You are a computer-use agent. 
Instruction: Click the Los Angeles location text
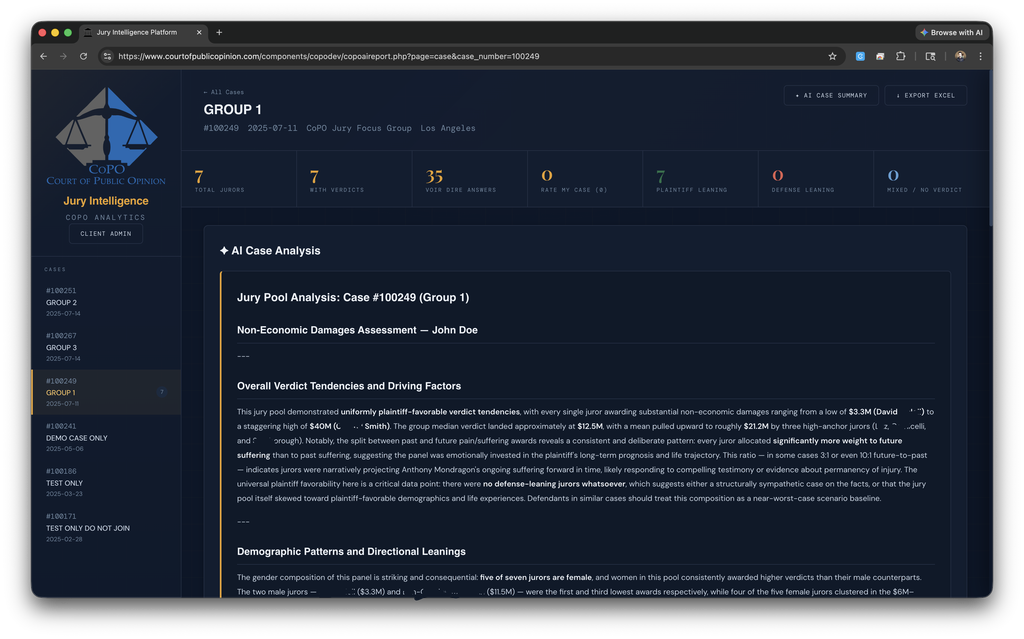click(x=448, y=128)
